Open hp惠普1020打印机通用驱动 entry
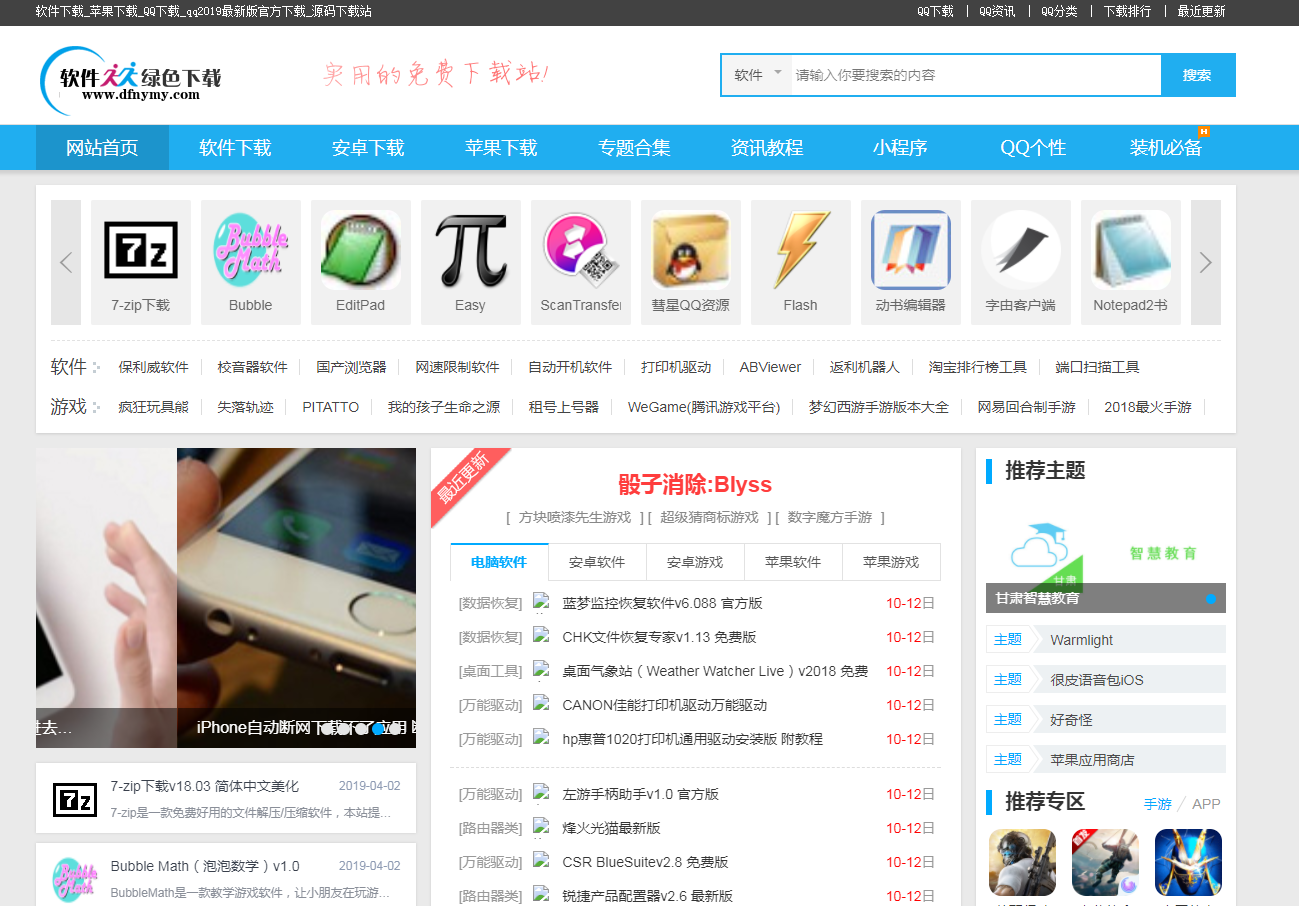The width and height of the screenshot is (1299, 906). [x=693, y=739]
